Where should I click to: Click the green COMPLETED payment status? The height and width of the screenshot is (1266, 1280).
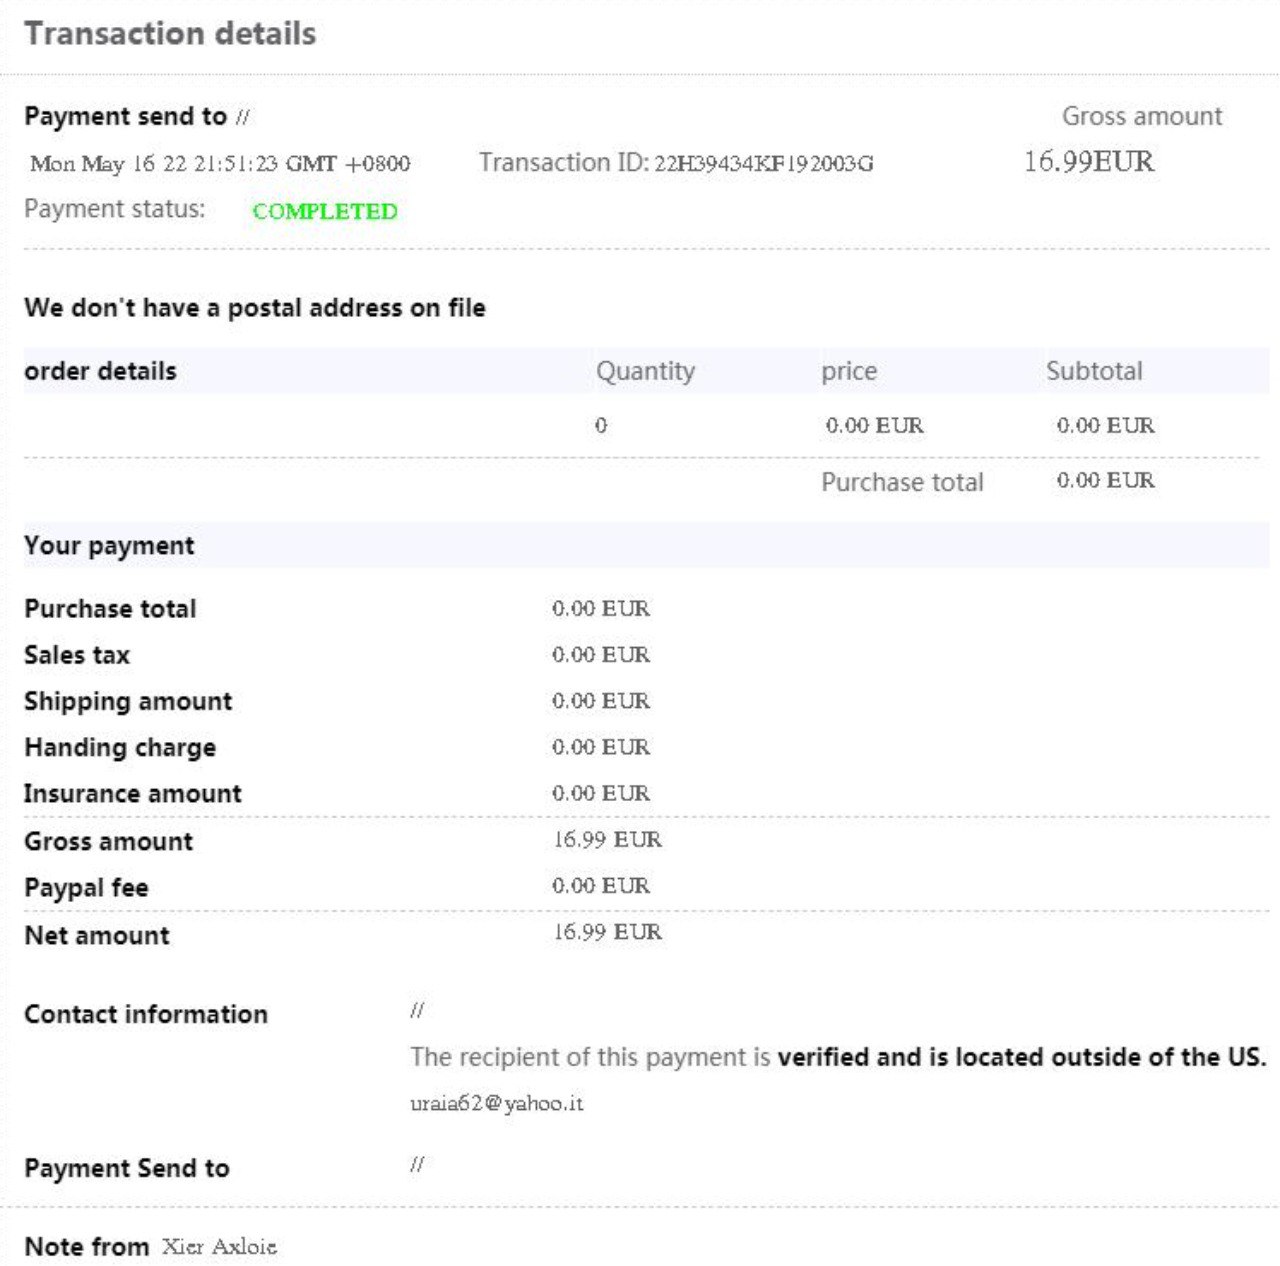tap(325, 211)
